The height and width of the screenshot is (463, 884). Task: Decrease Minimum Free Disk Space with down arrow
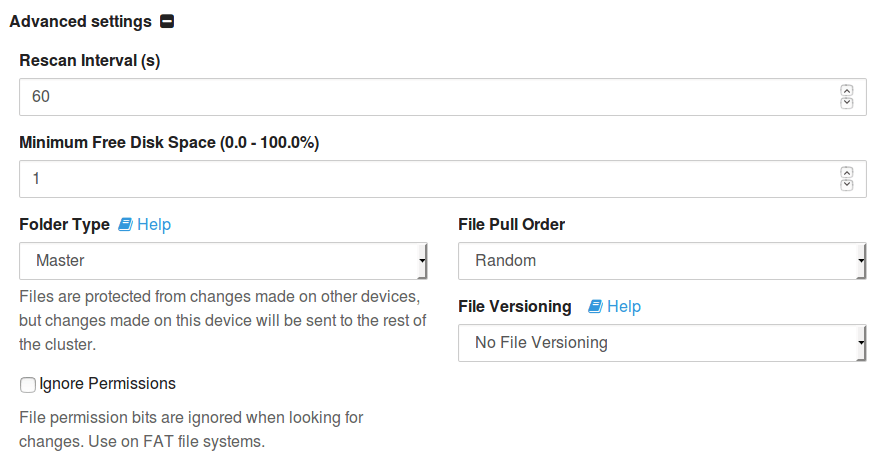coord(847,185)
